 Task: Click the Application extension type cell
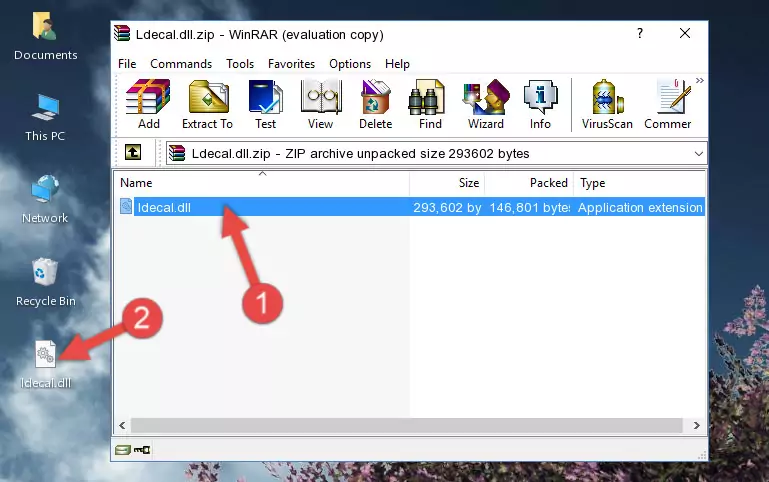(640, 207)
